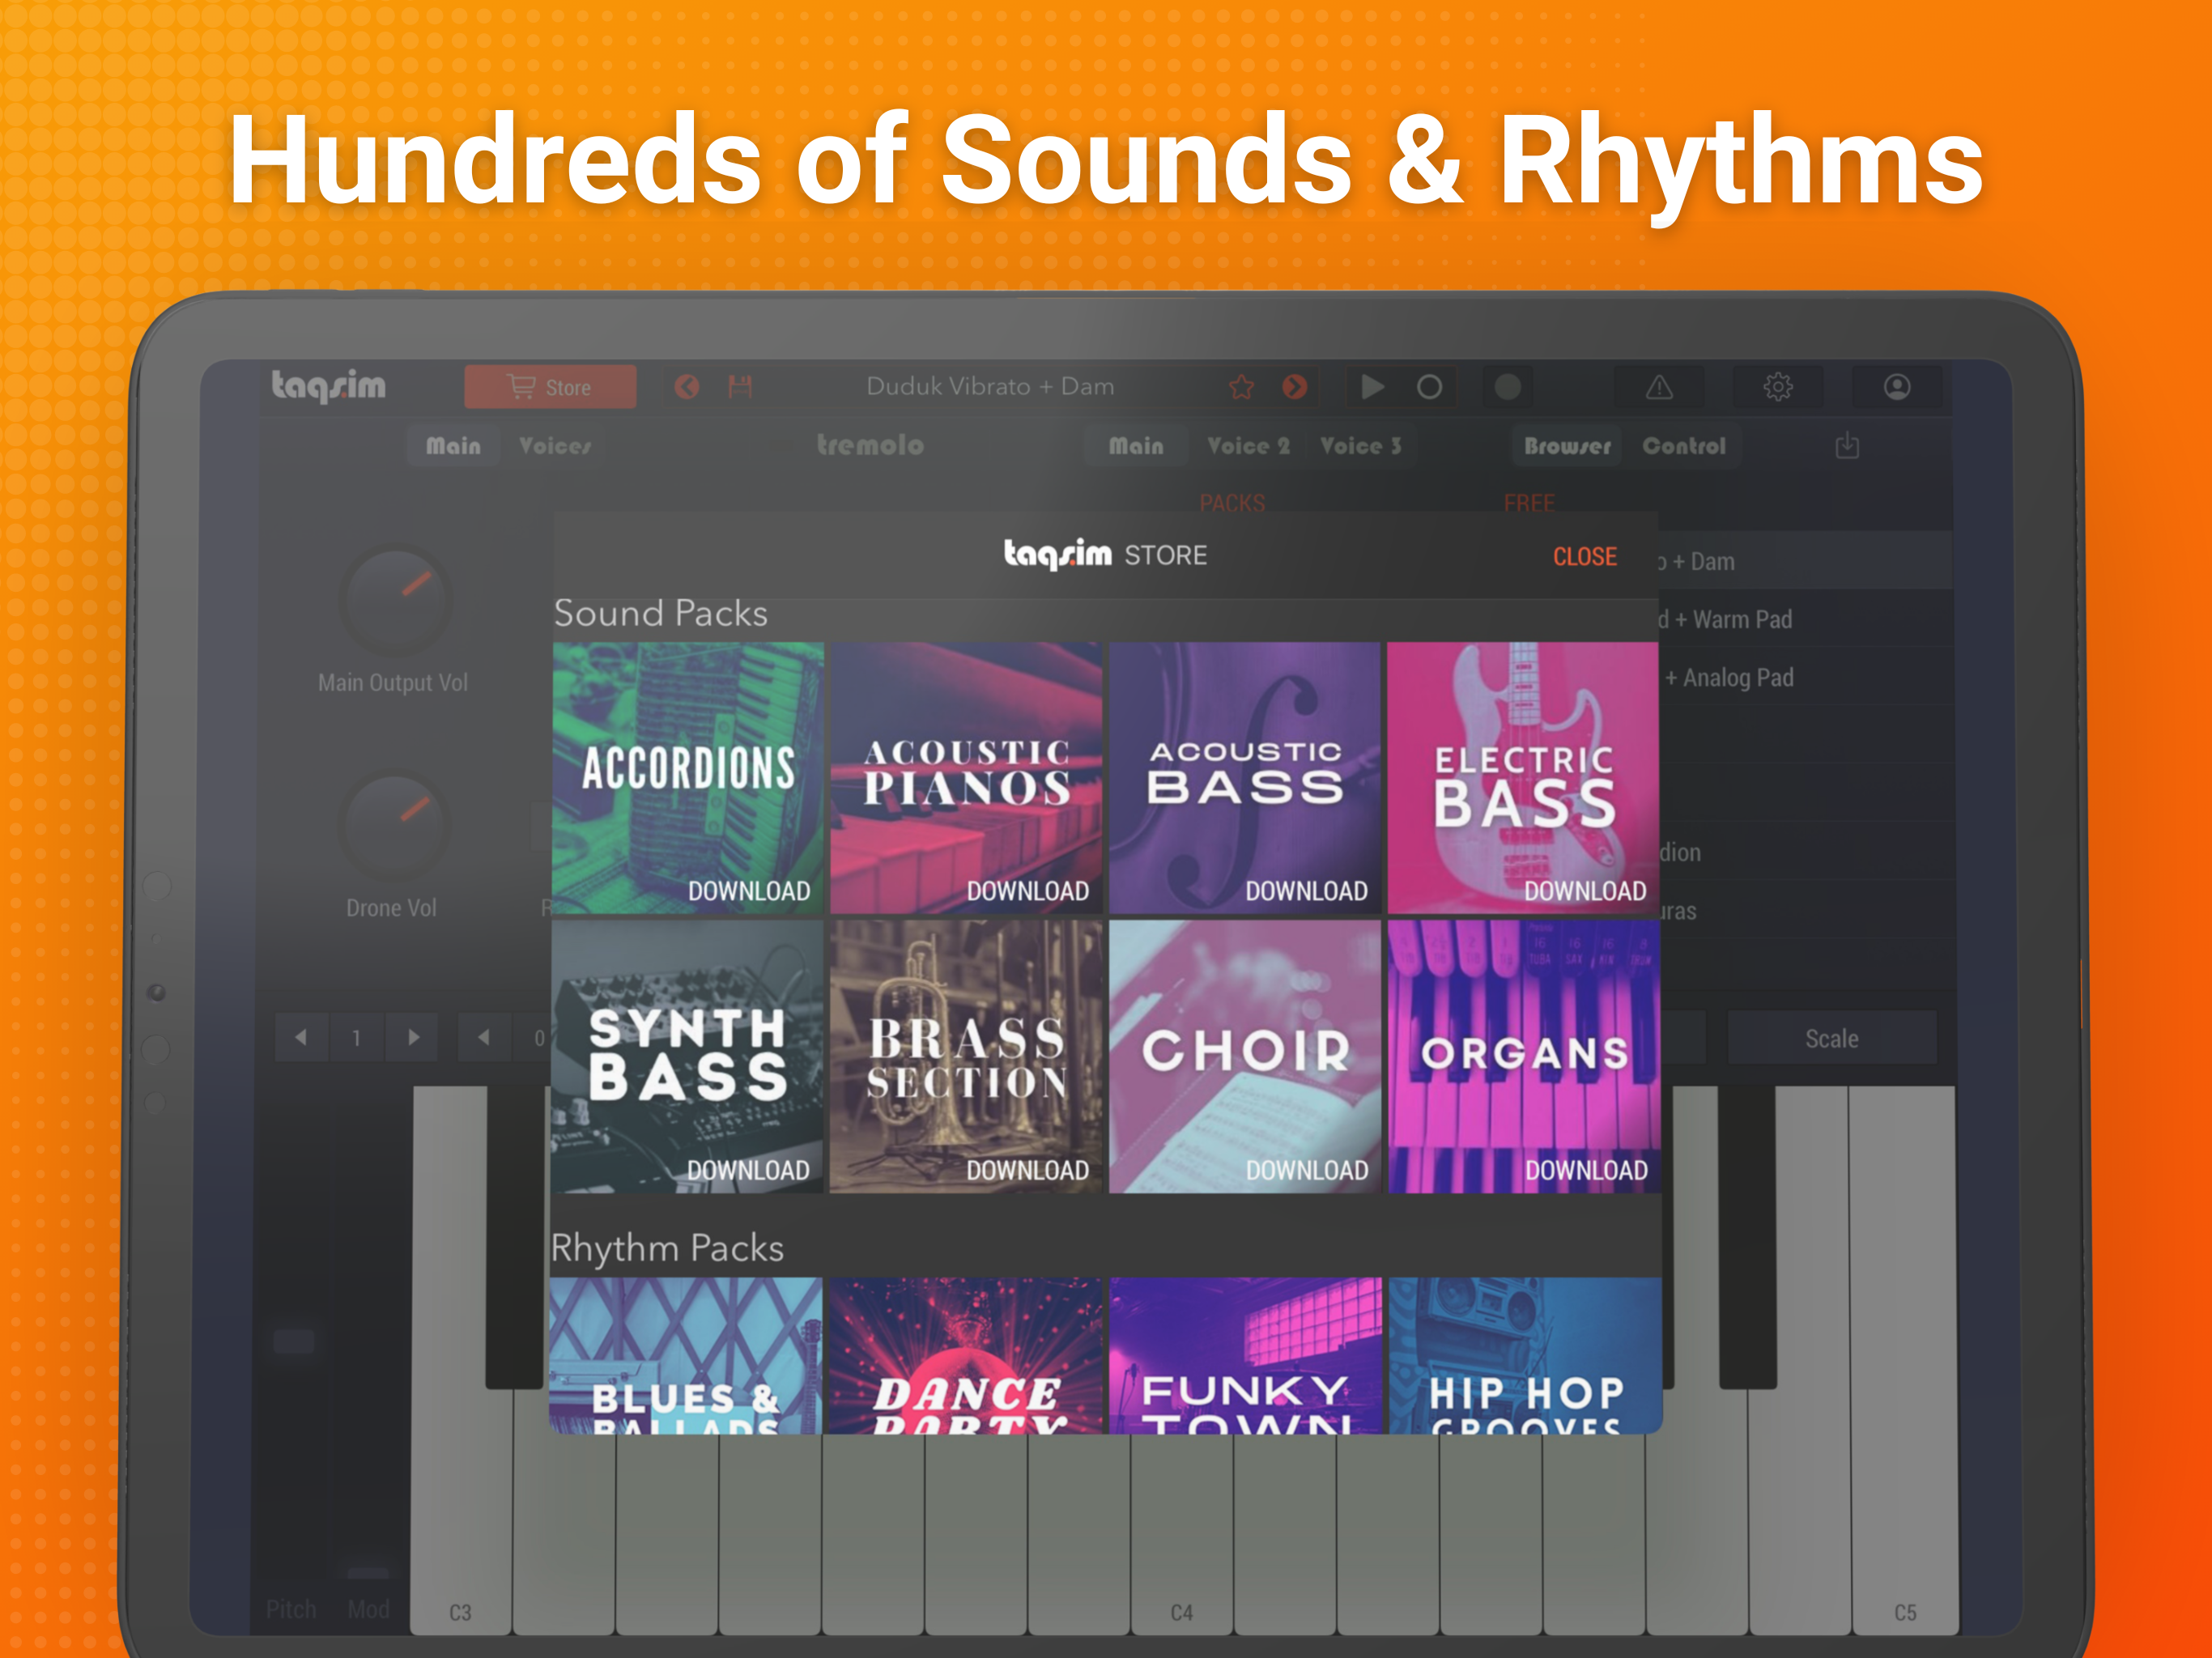
Task: Toggle the loop circle button
Action: (x=1429, y=387)
